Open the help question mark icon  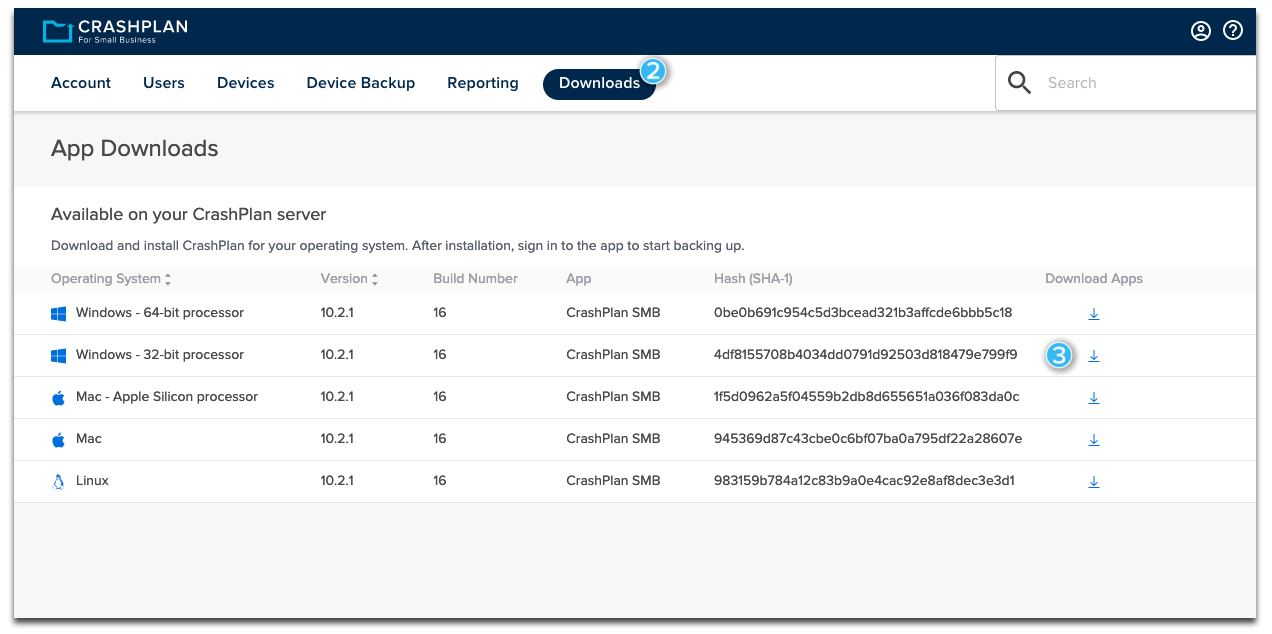[1233, 31]
